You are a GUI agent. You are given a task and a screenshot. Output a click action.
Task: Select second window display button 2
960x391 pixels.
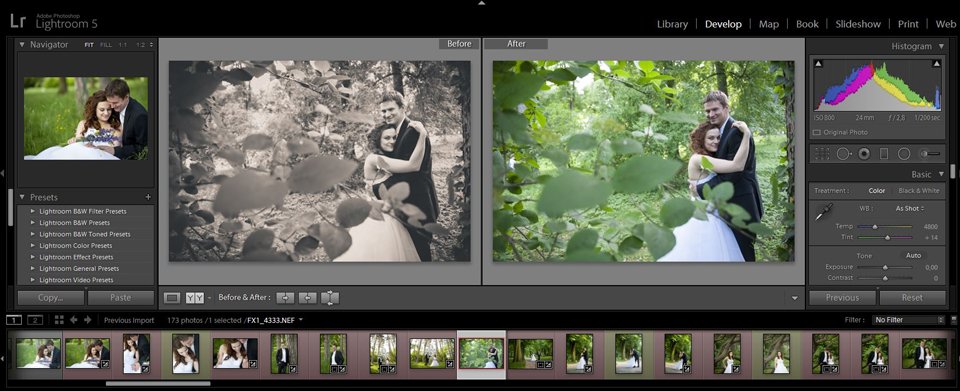coord(35,320)
